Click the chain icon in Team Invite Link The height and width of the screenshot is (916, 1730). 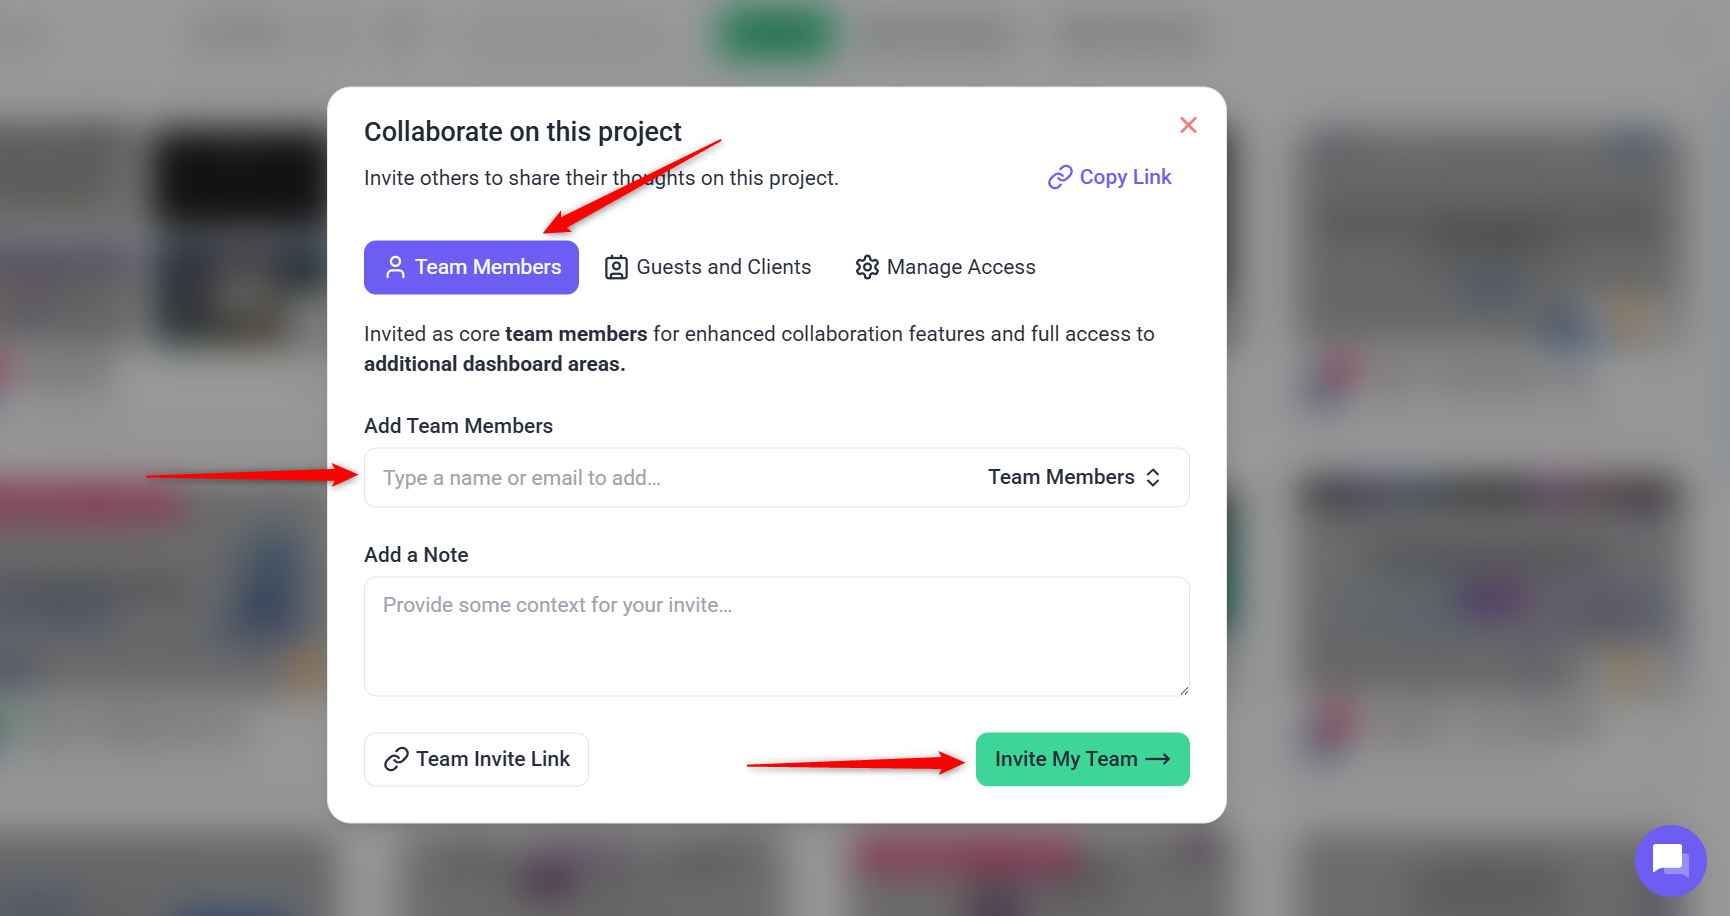(x=396, y=759)
